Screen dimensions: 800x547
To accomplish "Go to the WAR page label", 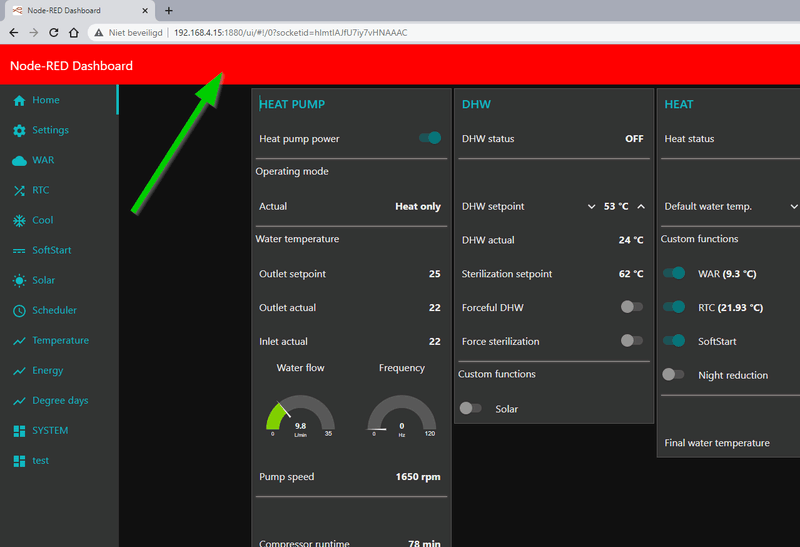I will click(43, 160).
